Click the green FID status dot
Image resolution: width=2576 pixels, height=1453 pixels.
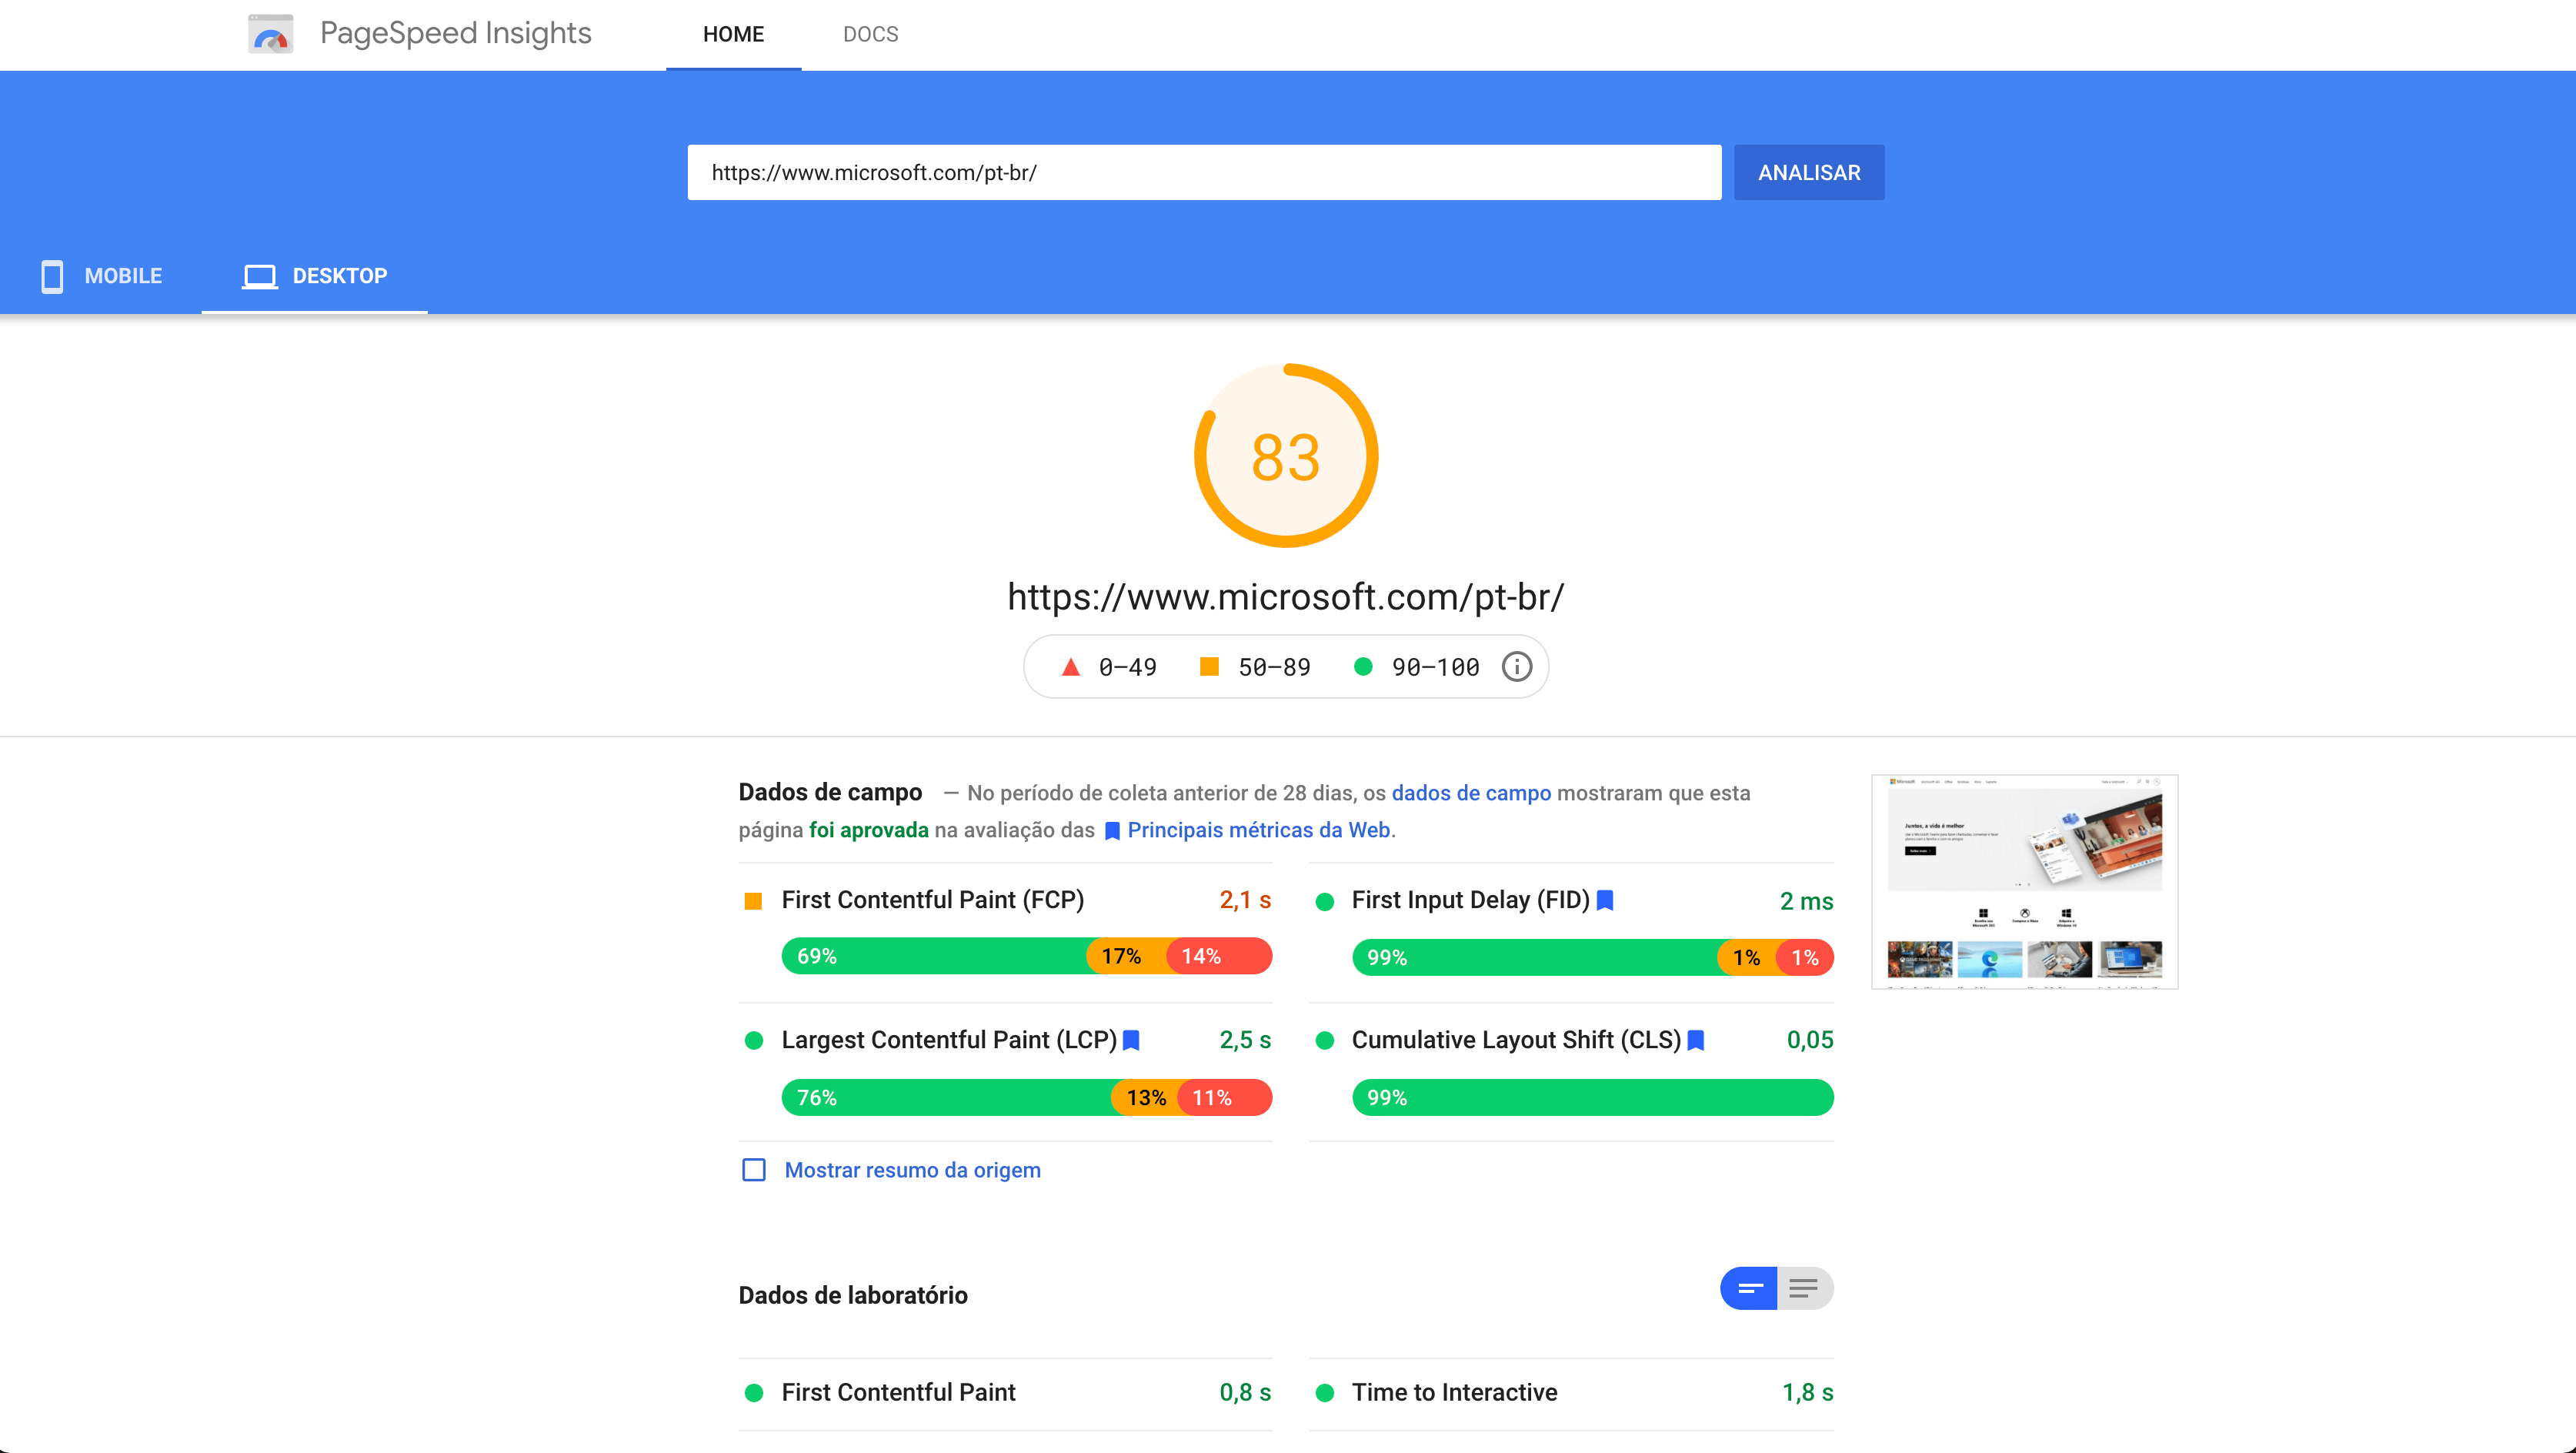[1325, 902]
